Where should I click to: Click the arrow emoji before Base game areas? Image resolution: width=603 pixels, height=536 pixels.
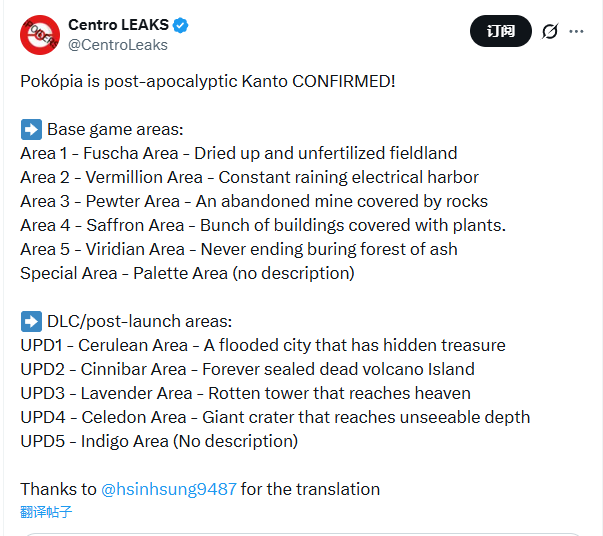point(30,129)
